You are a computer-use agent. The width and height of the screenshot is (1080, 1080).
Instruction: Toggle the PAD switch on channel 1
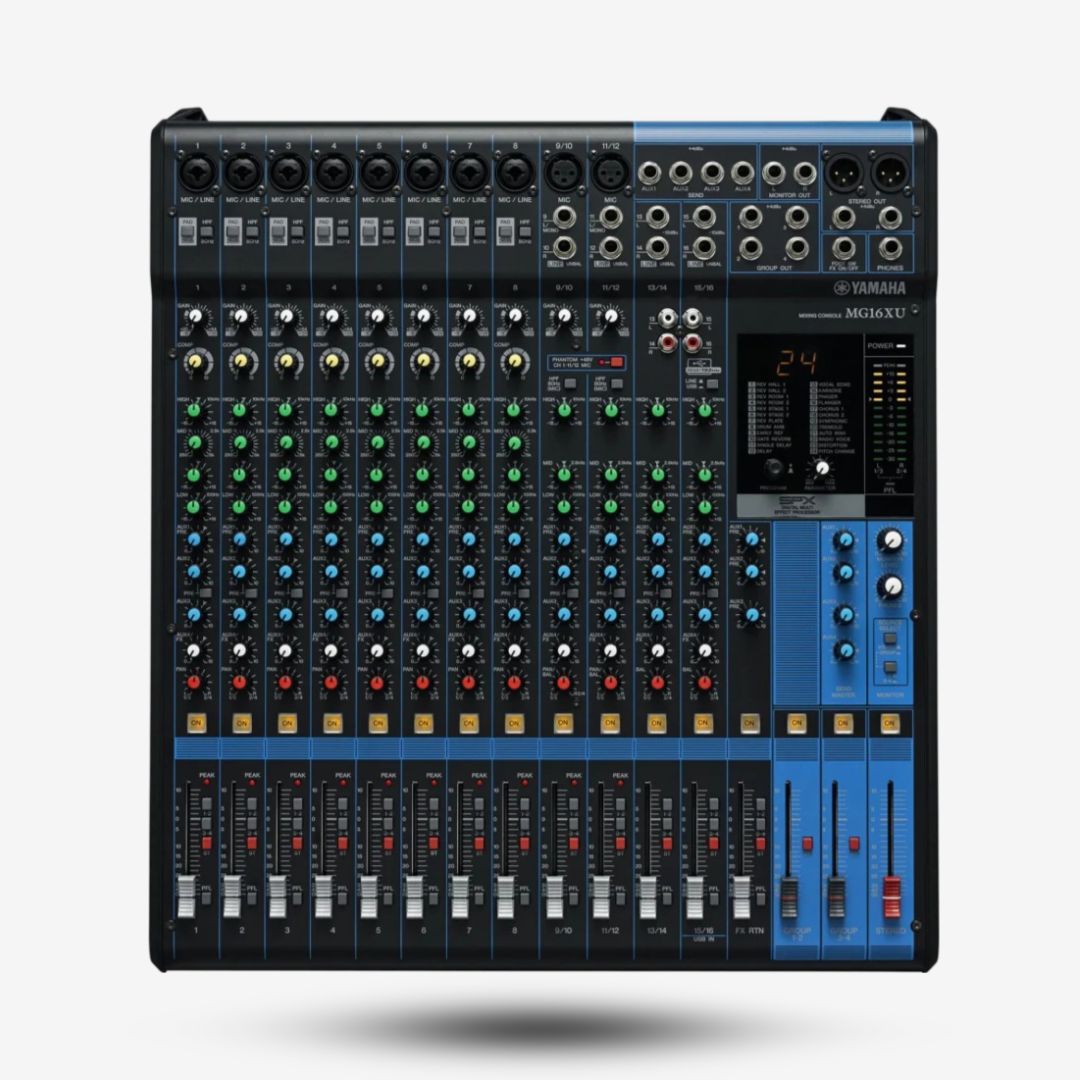point(187,231)
